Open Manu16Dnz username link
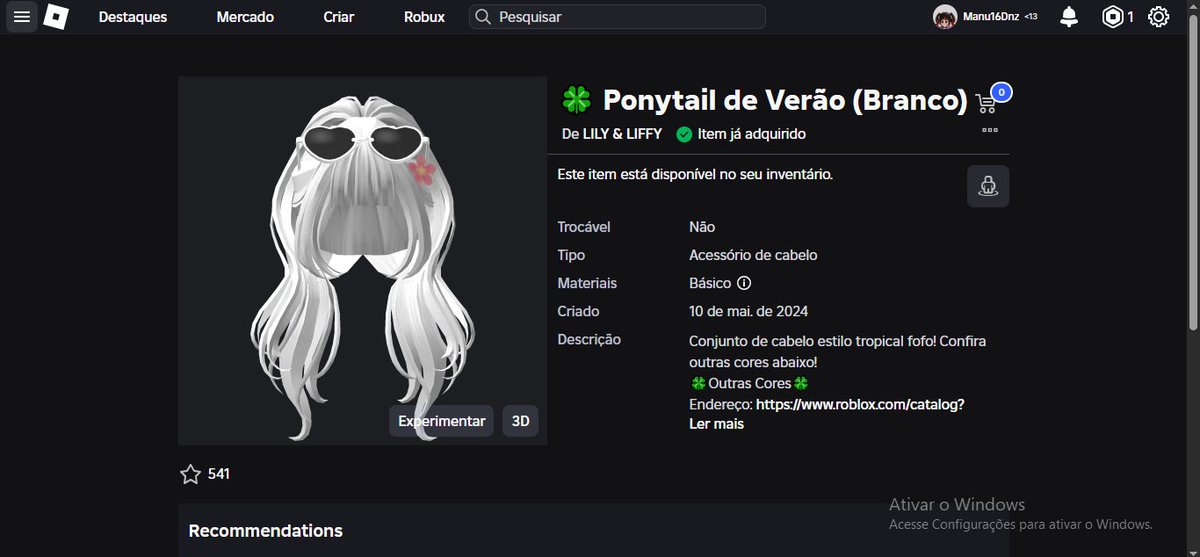The height and width of the screenshot is (557, 1200). pyautogui.click(x=989, y=17)
